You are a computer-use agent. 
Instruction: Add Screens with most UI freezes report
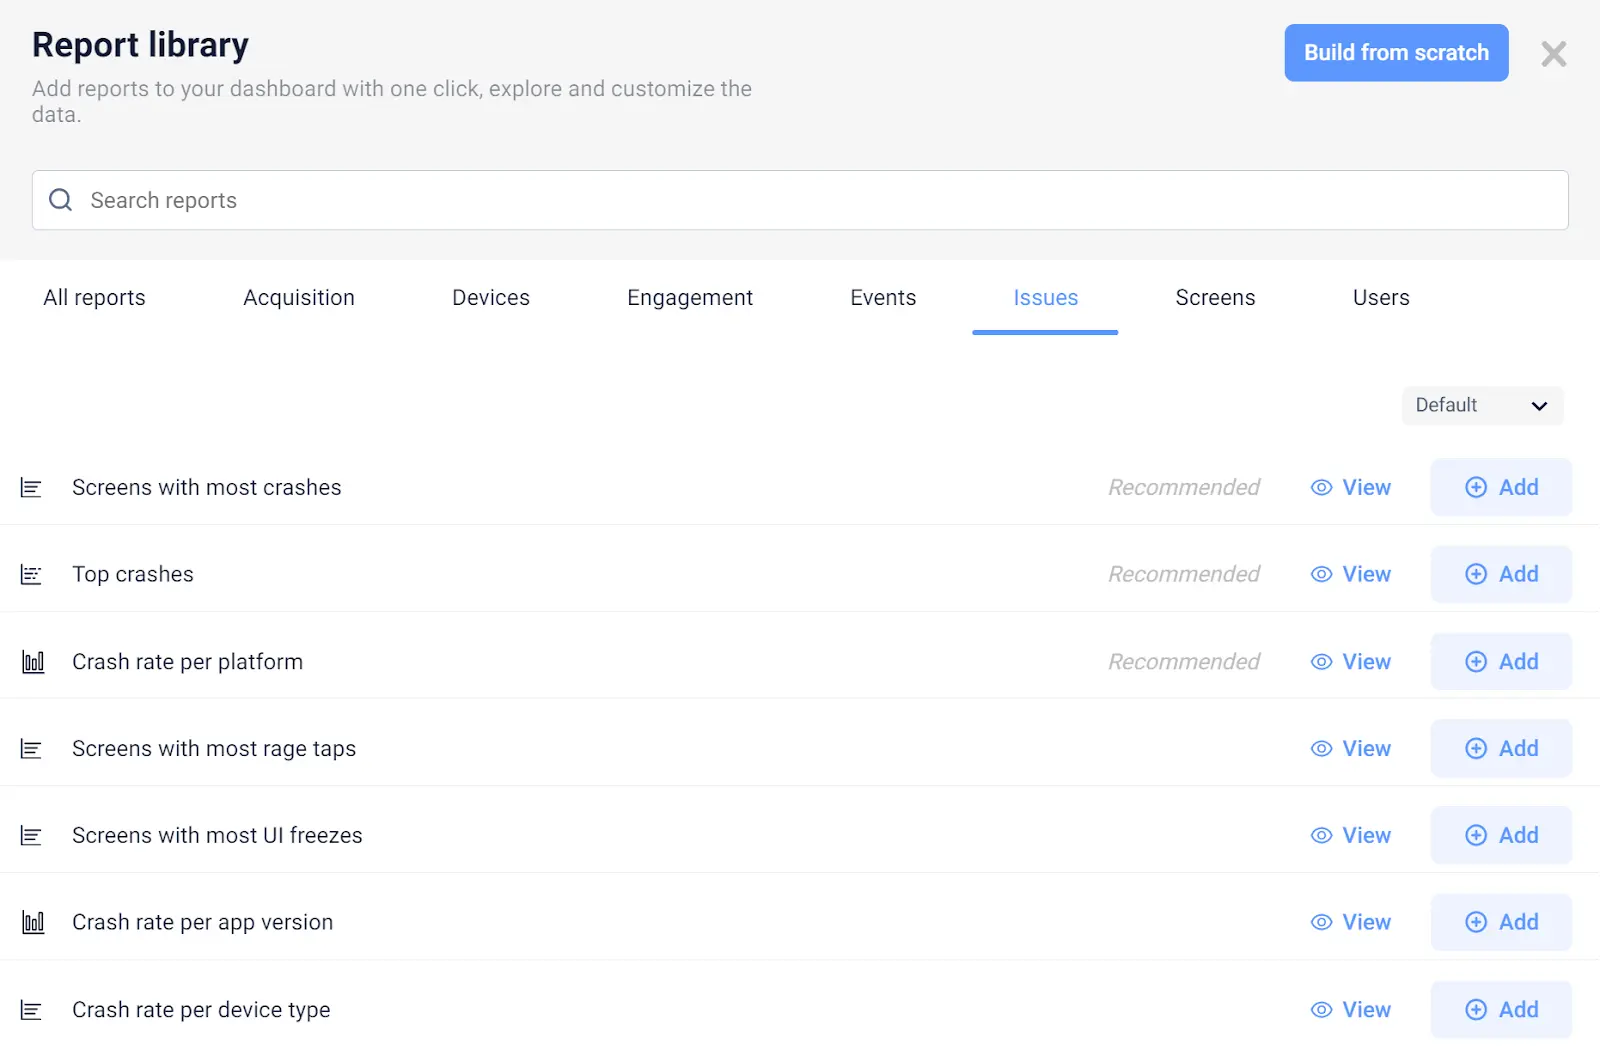click(1501, 835)
